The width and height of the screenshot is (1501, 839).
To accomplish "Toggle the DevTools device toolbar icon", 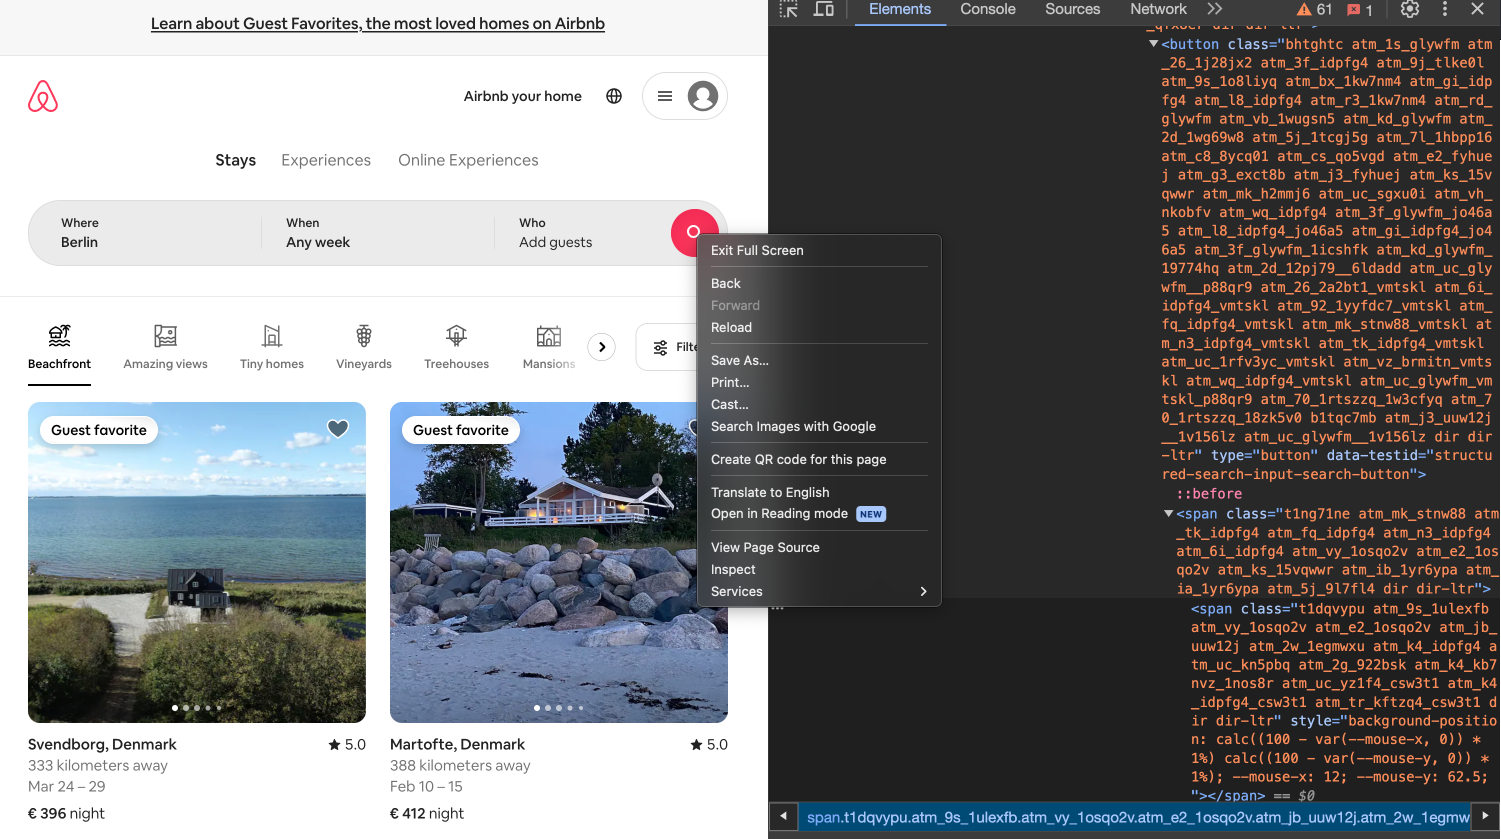I will click(824, 9).
